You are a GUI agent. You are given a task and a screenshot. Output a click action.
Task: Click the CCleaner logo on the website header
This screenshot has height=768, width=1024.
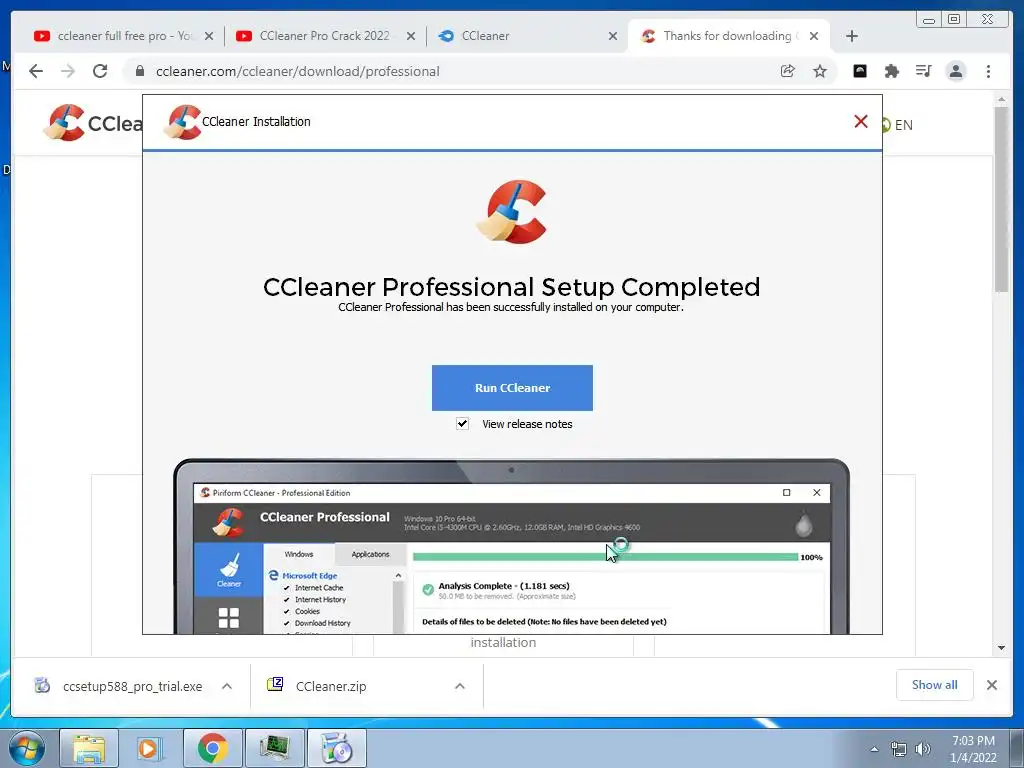click(x=91, y=123)
